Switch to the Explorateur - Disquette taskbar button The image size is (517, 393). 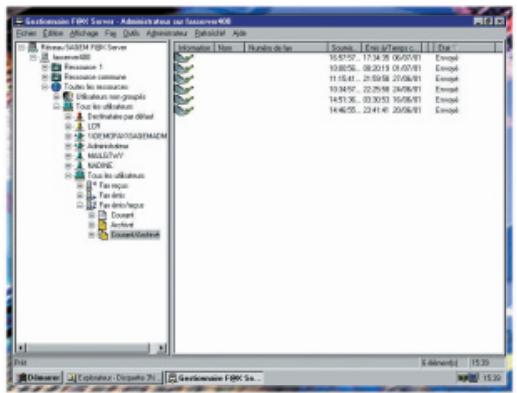pyautogui.click(x=114, y=378)
